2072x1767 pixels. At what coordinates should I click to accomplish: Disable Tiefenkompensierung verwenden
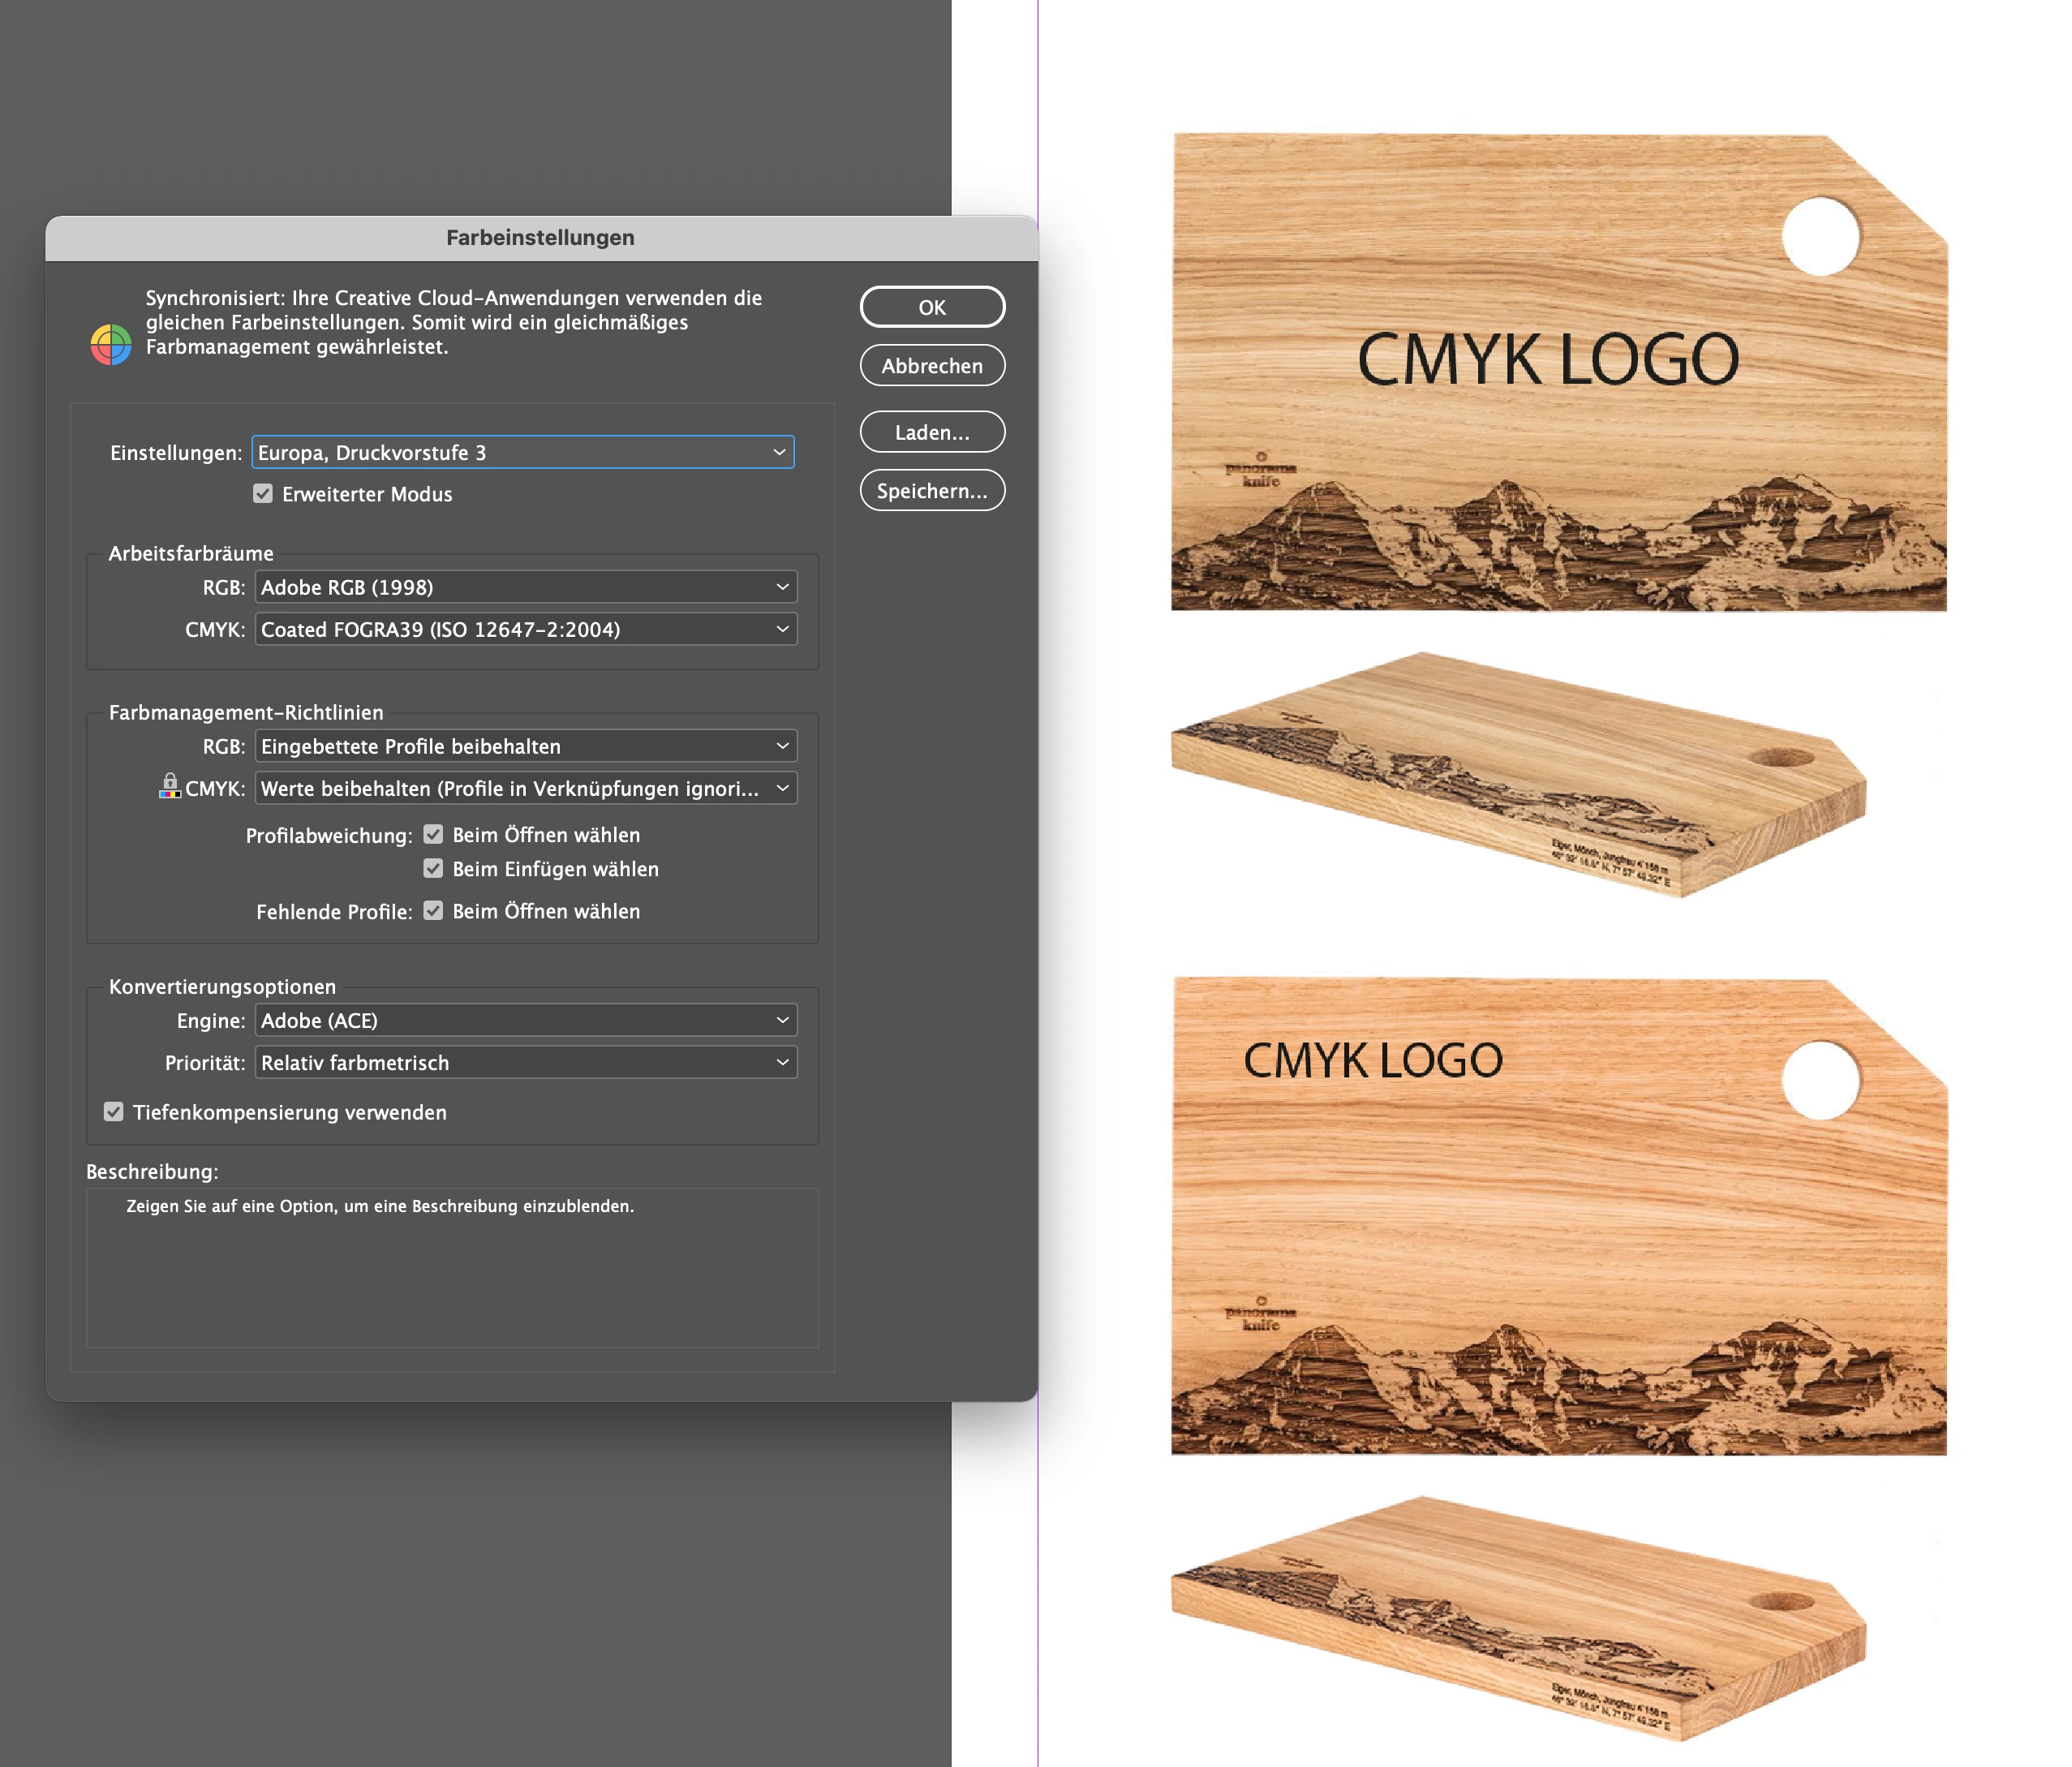(114, 1111)
